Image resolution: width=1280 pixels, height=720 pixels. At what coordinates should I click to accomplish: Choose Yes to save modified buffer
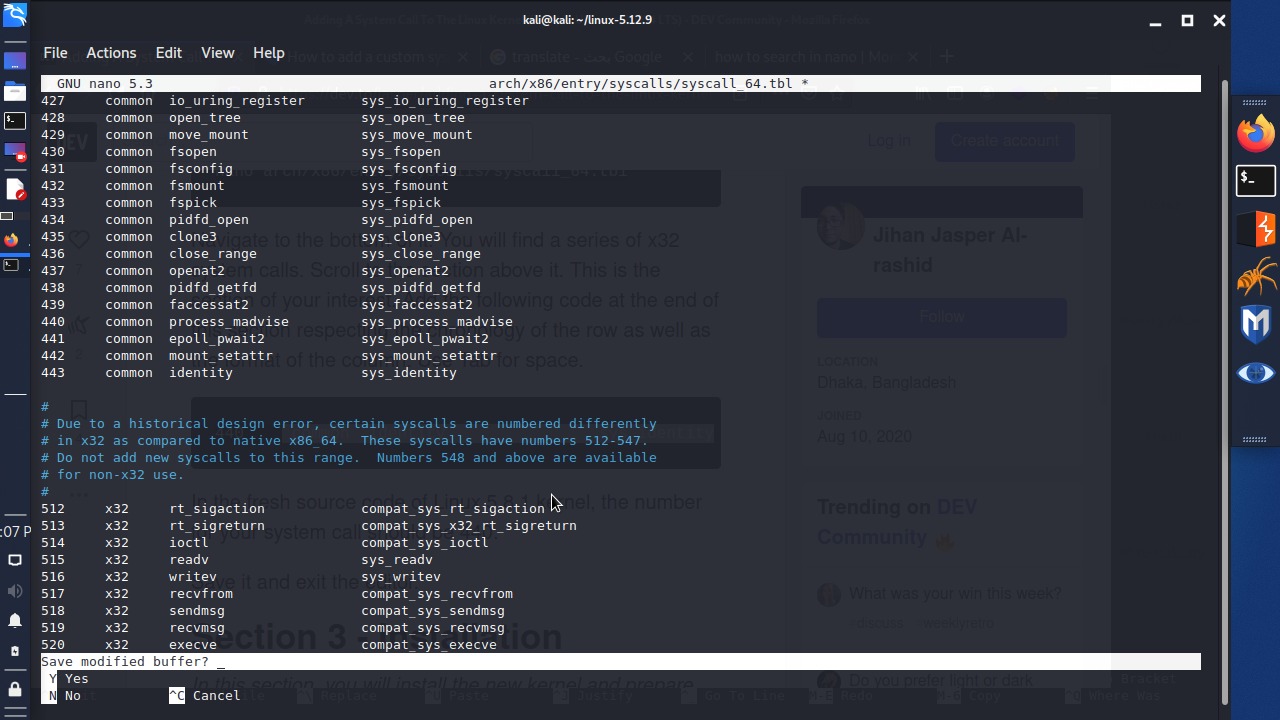point(67,679)
